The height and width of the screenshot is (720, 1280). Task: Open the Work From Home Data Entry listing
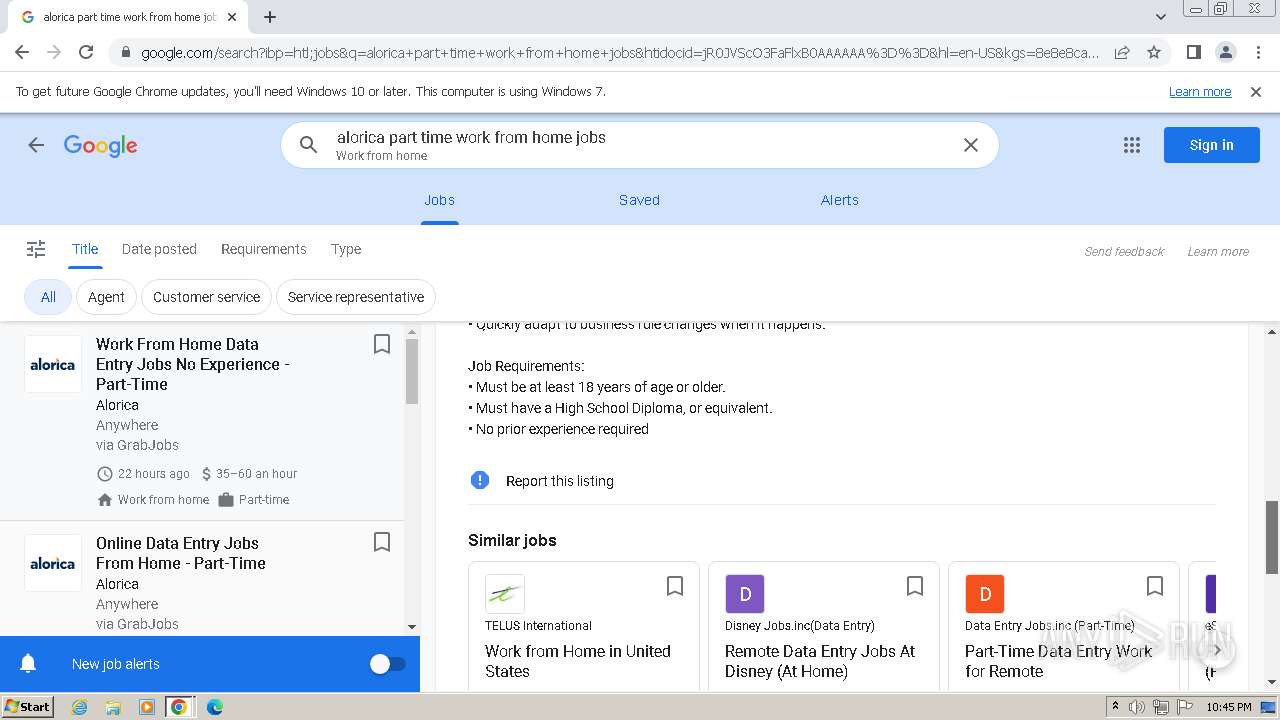pyautogui.click(x=193, y=364)
